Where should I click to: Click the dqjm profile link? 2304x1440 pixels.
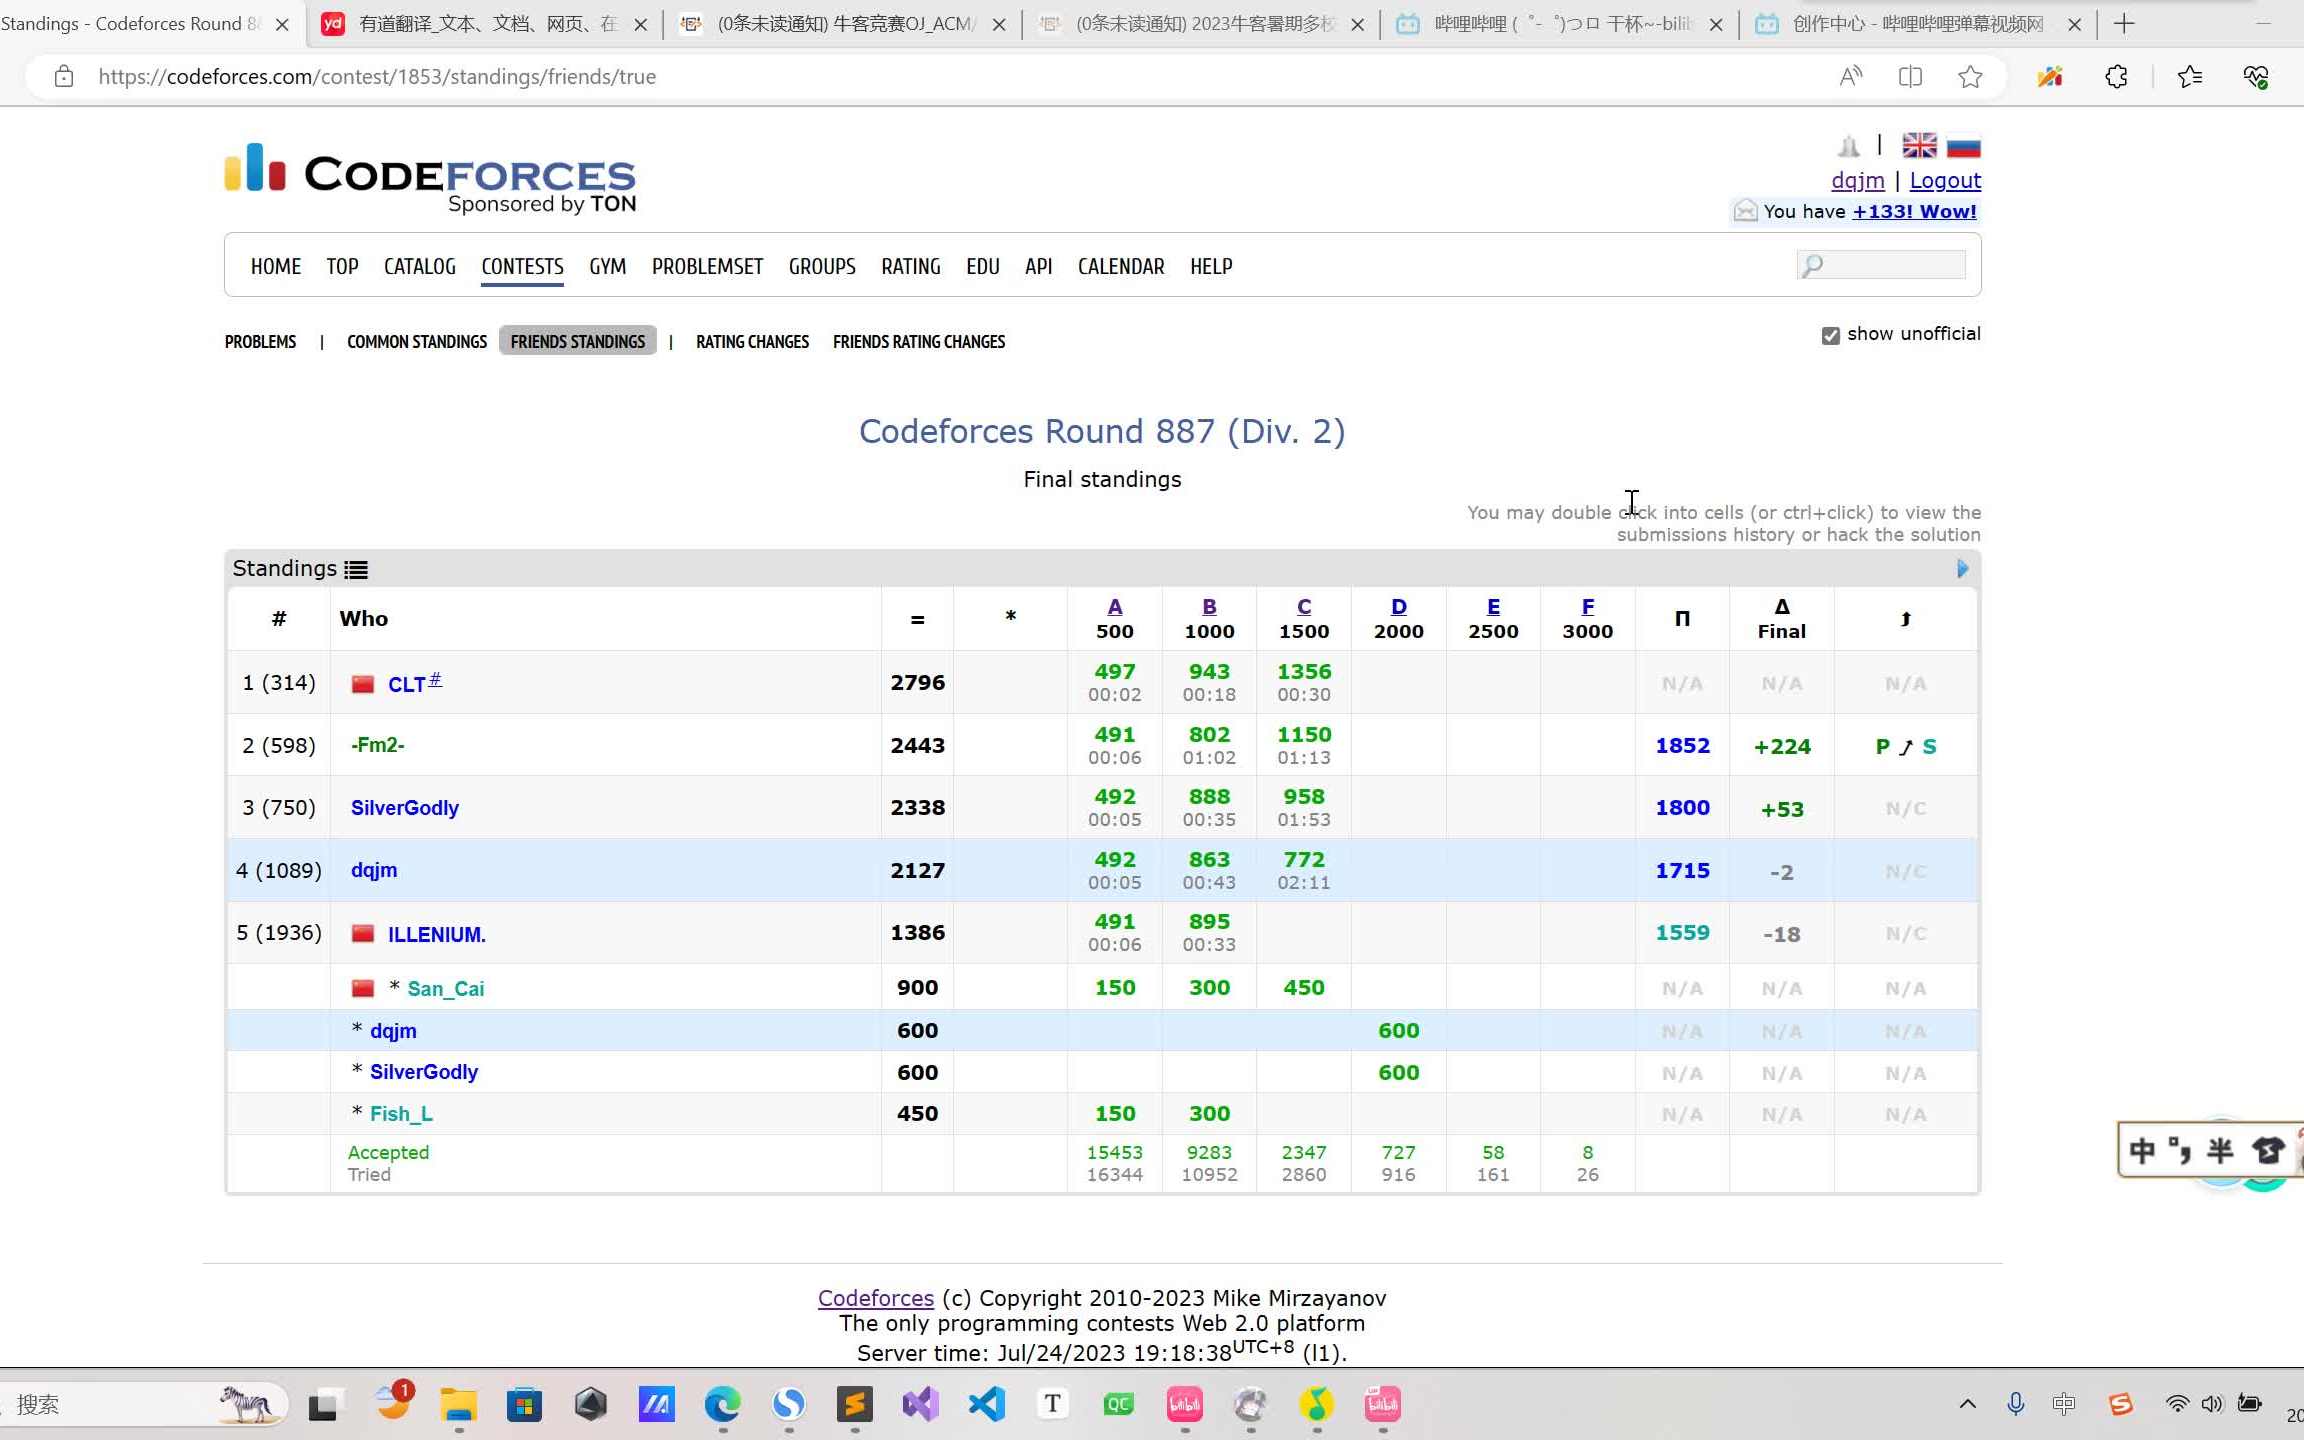tap(1856, 181)
